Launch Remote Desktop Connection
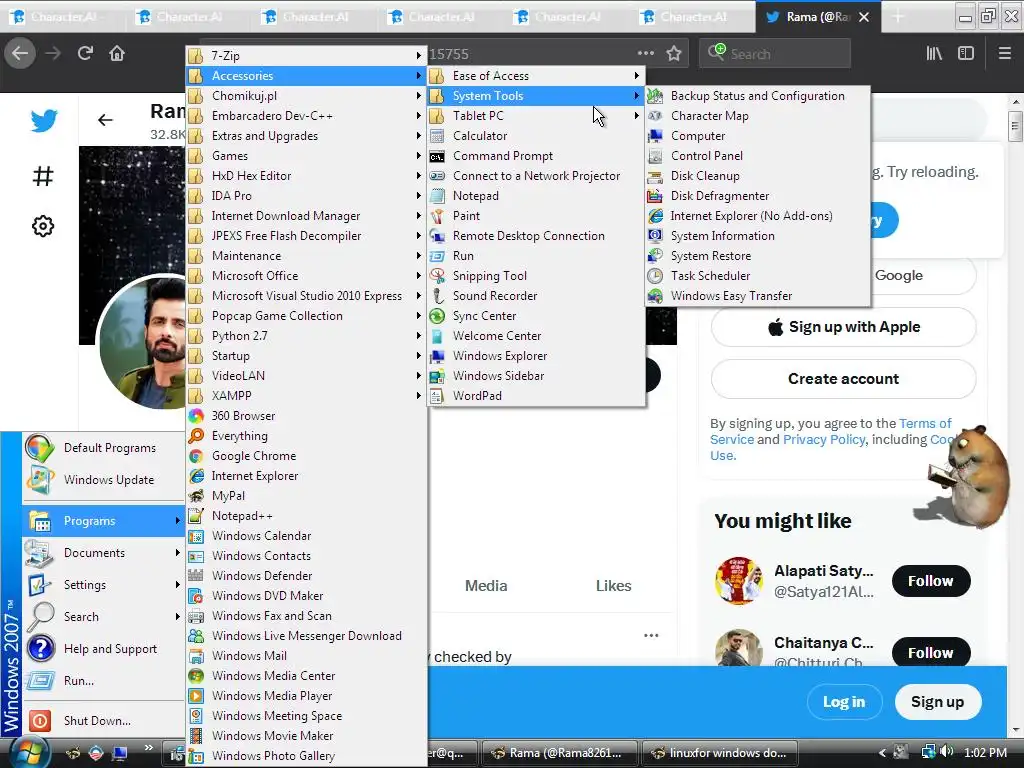 point(536,236)
